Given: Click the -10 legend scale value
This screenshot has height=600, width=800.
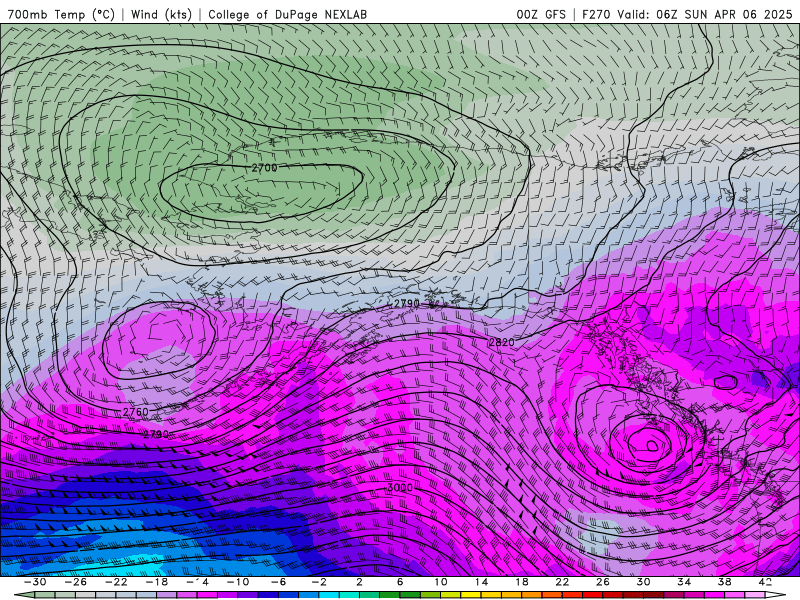Looking at the screenshot, I should tap(238, 582).
